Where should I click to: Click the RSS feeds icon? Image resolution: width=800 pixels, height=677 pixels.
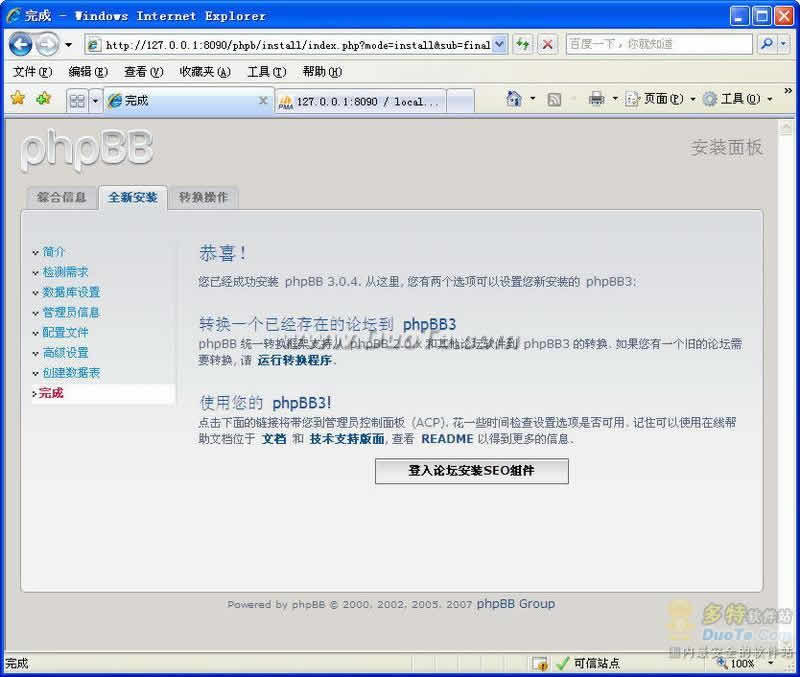point(554,99)
